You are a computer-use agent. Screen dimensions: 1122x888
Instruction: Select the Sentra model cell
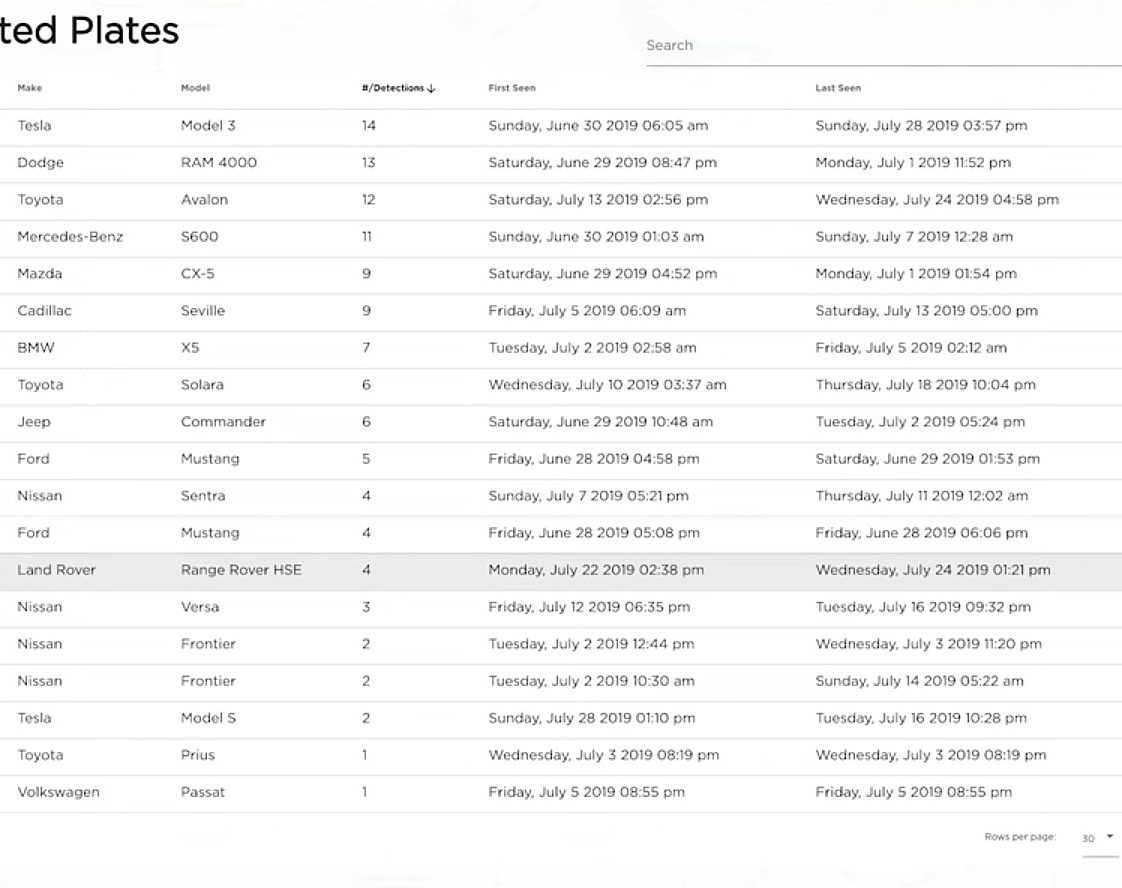click(203, 496)
